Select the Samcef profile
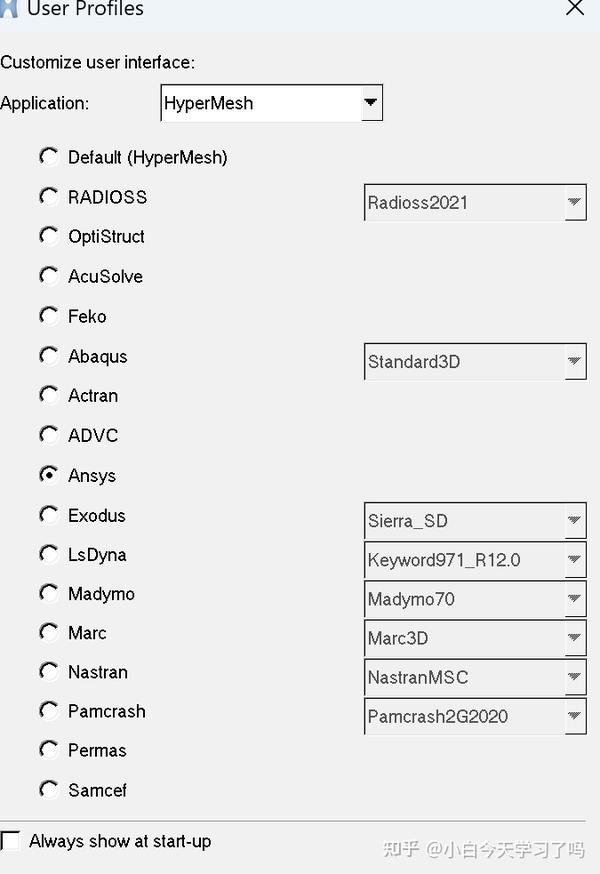 [49, 790]
